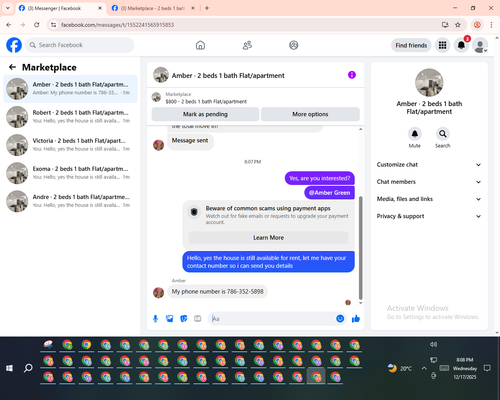Open the Groups icon in top navigation
Image resolution: width=500 pixels, height=400 pixels.
pyautogui.click(x=294, y=45)
